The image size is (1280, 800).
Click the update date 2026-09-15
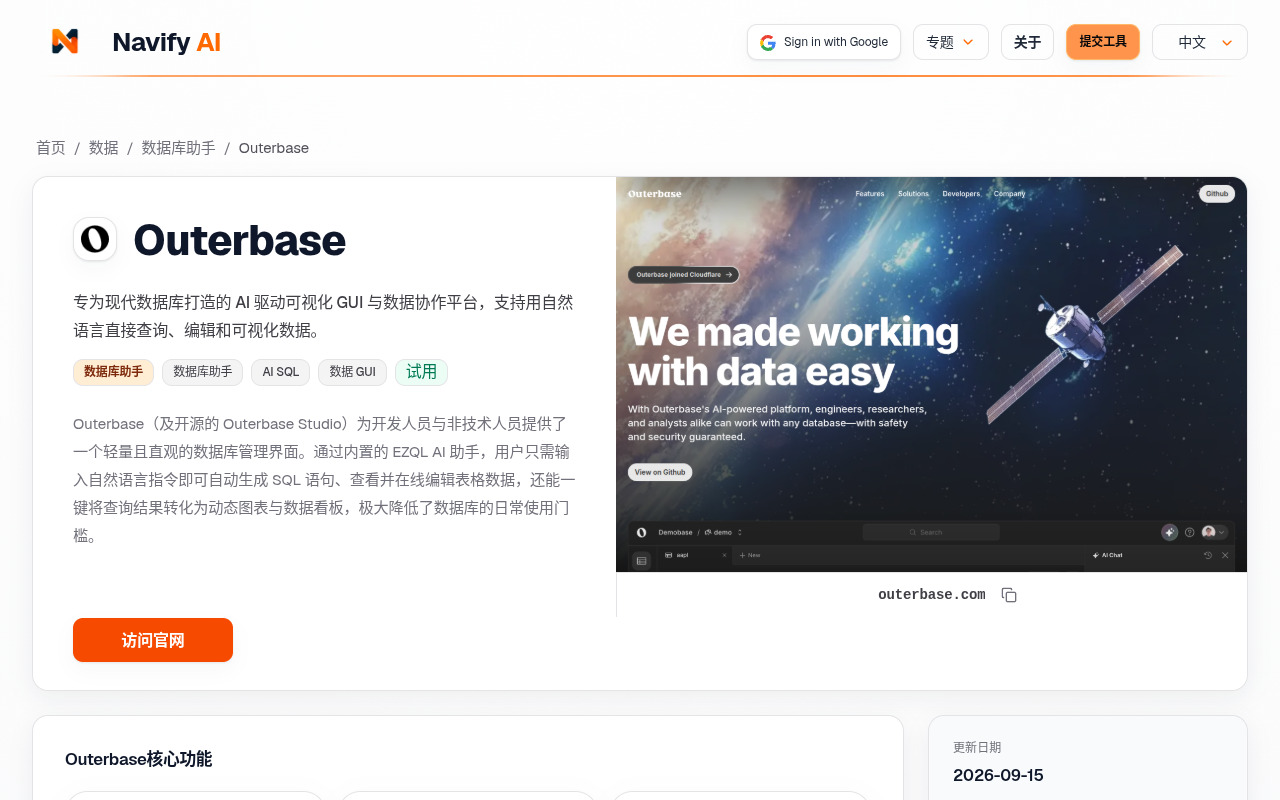point(998,775)
